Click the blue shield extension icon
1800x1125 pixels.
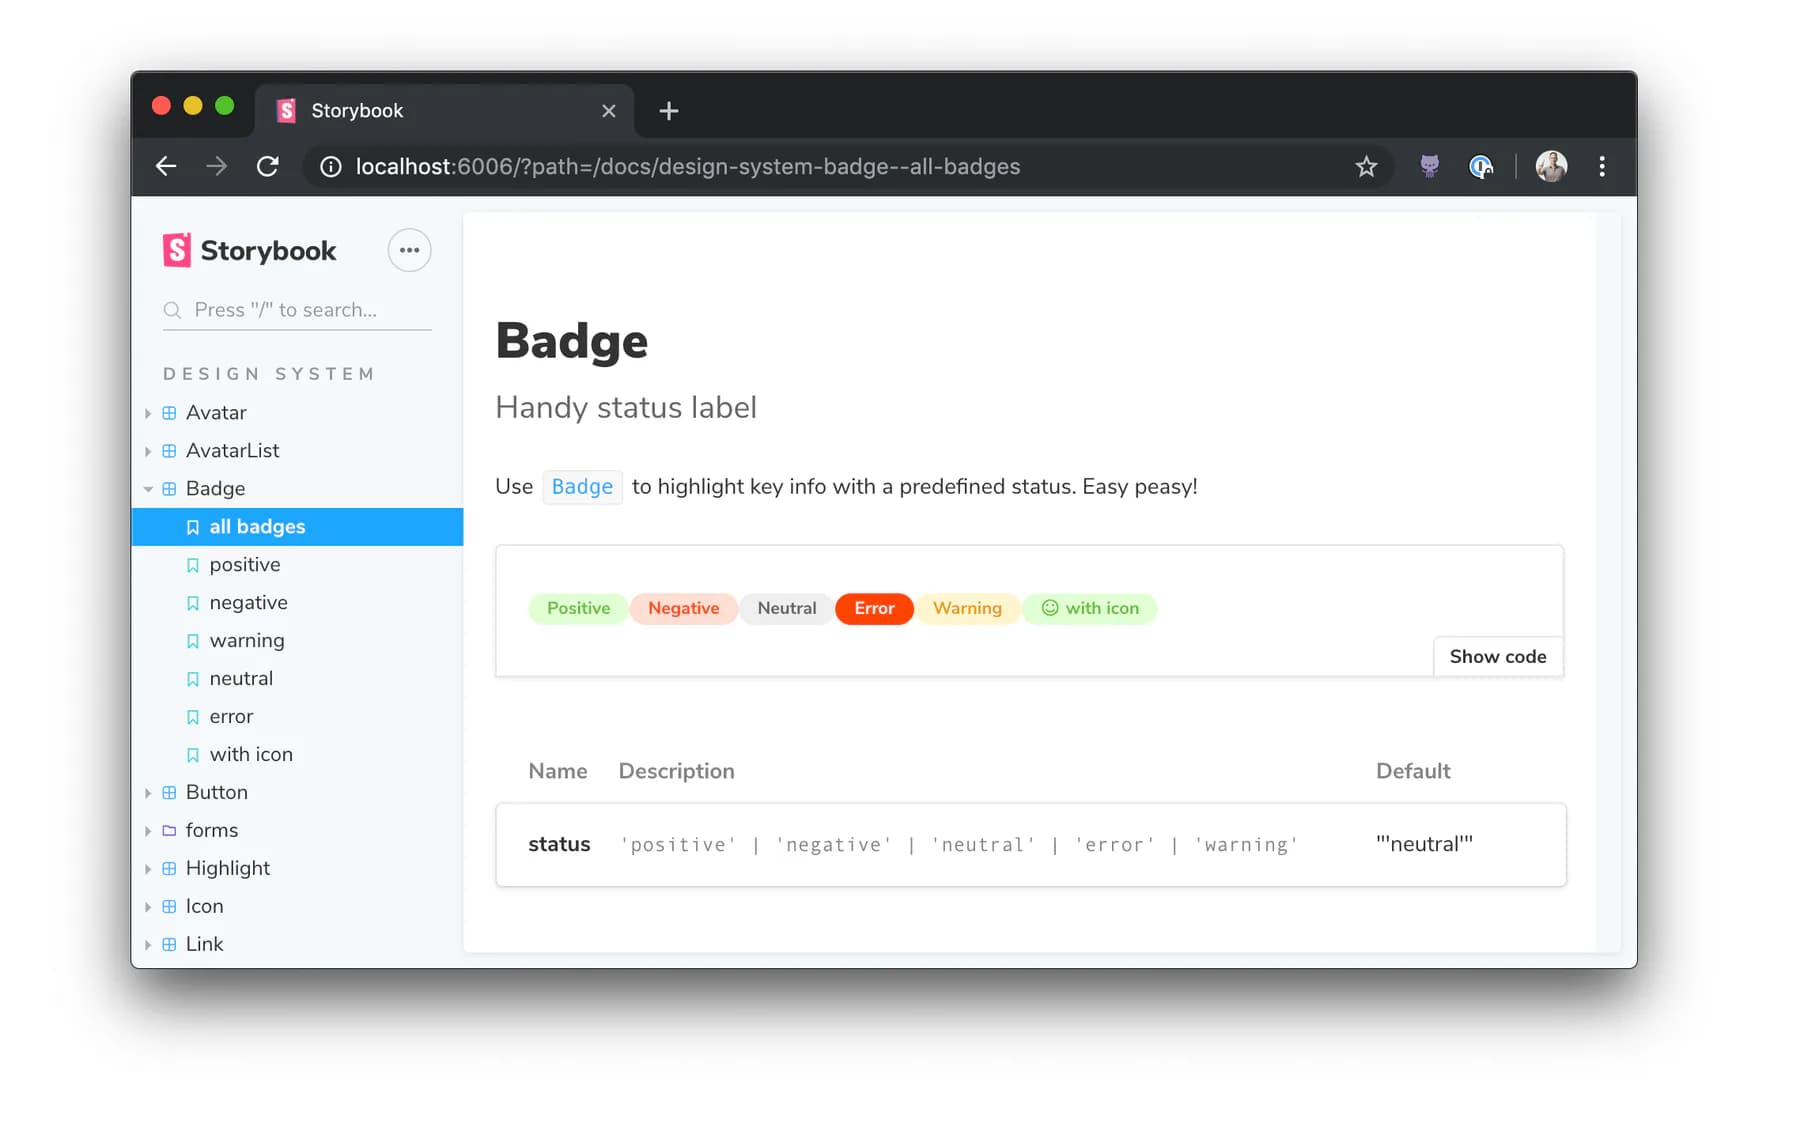click(x=1481, y=166)
